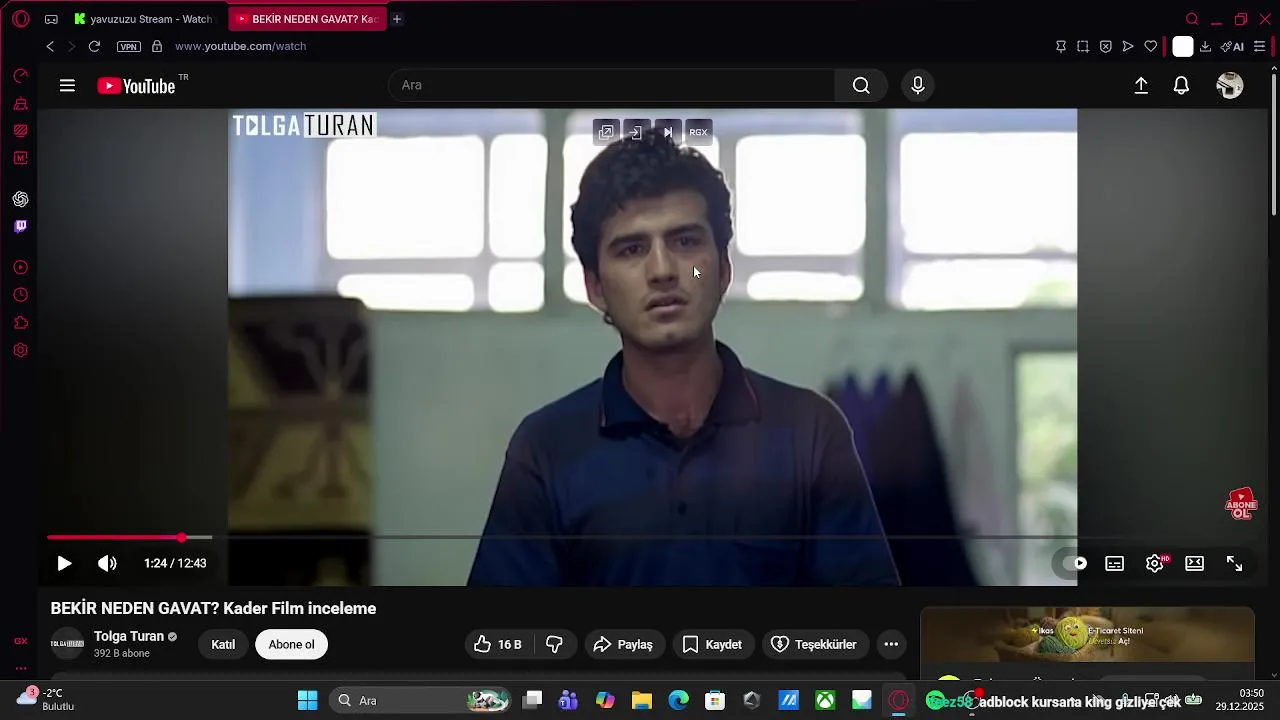Go to the YouTube home logo
This screenshot has width=1280, height=720.
137,86
